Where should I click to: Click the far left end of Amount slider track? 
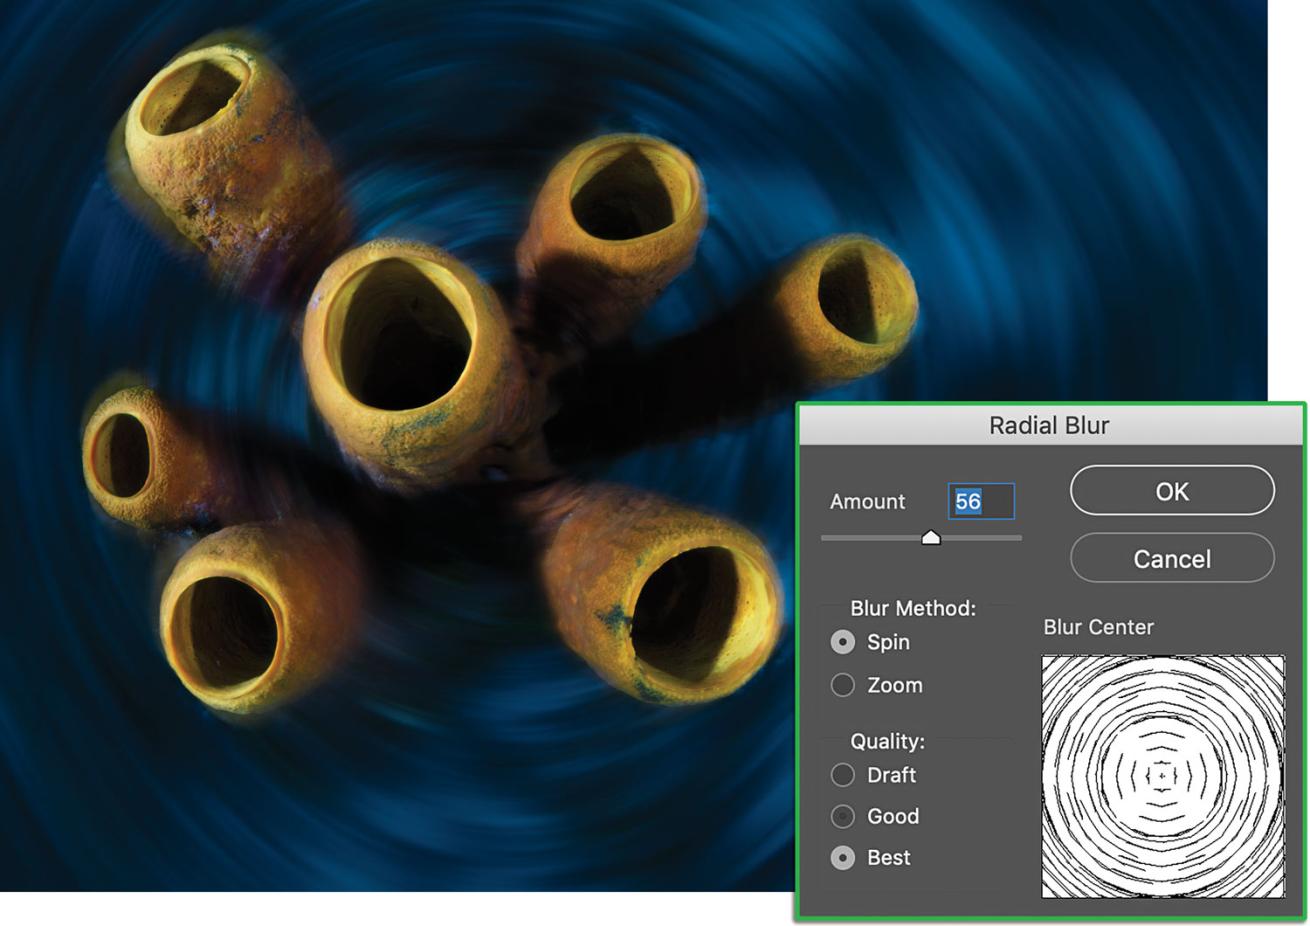(824, 538)
